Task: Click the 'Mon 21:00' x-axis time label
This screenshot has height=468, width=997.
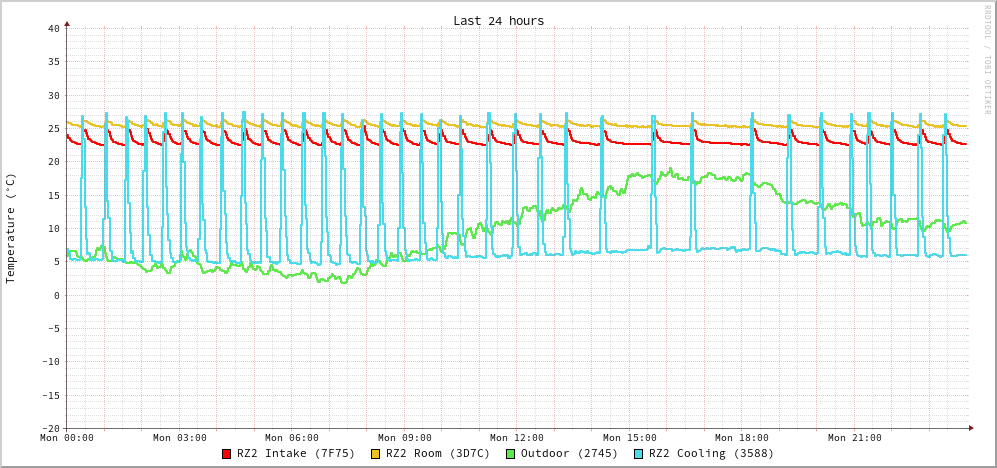Action: [x=855, y=438]
